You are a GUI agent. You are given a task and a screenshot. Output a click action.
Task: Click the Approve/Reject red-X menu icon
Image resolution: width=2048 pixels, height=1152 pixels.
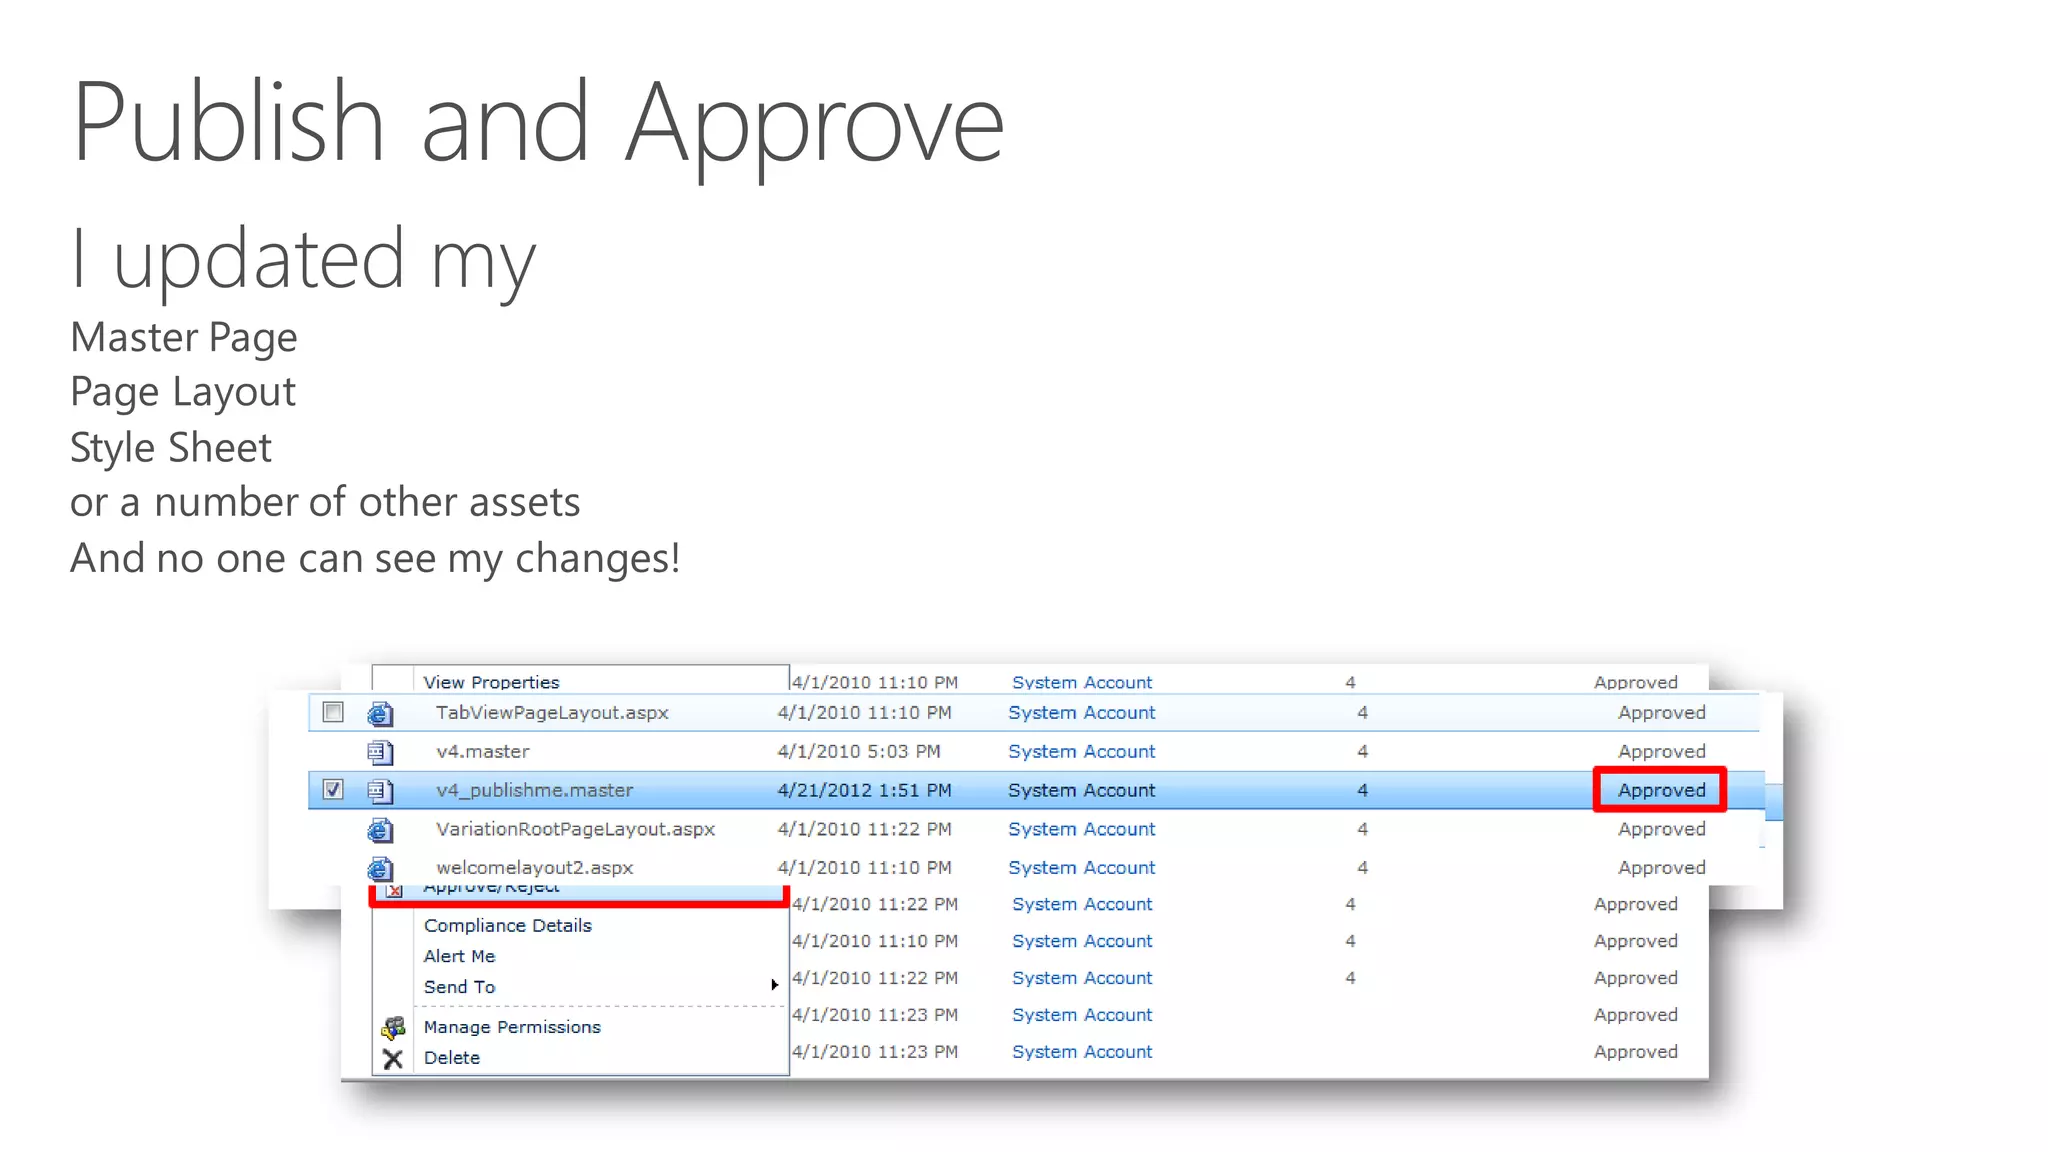tap(394, 890)
